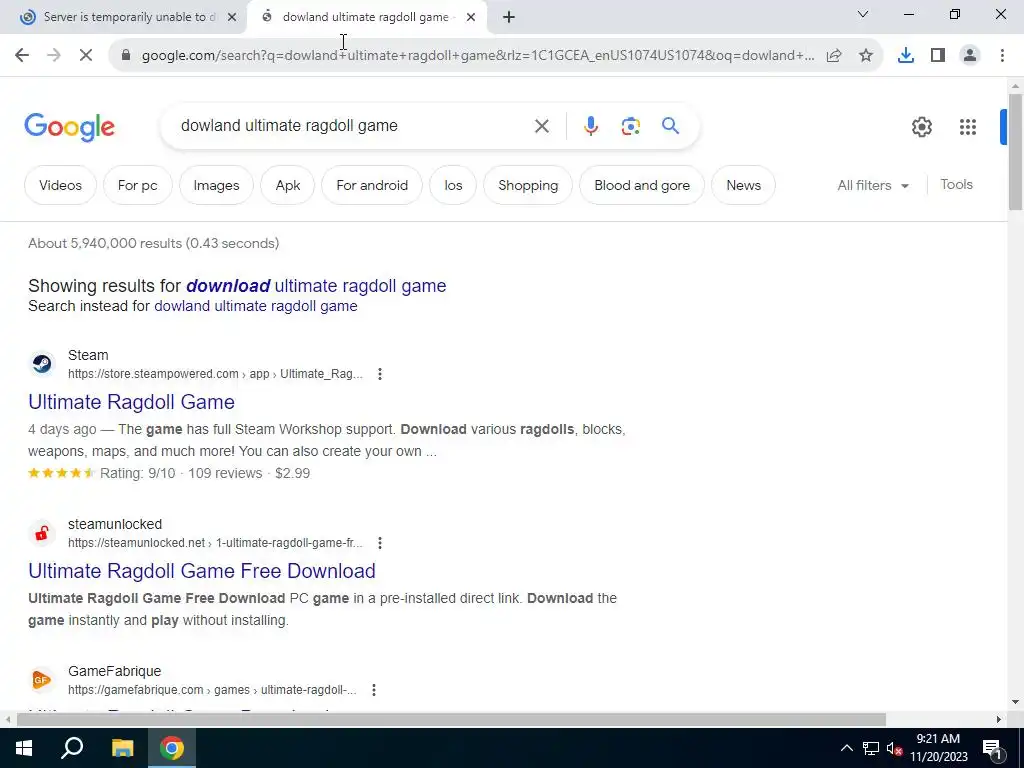This screenshot has width=1024, height=768.
Task: Open 'Ultimate Ragdoll Game Free Download' link
Action: (202, 571)
